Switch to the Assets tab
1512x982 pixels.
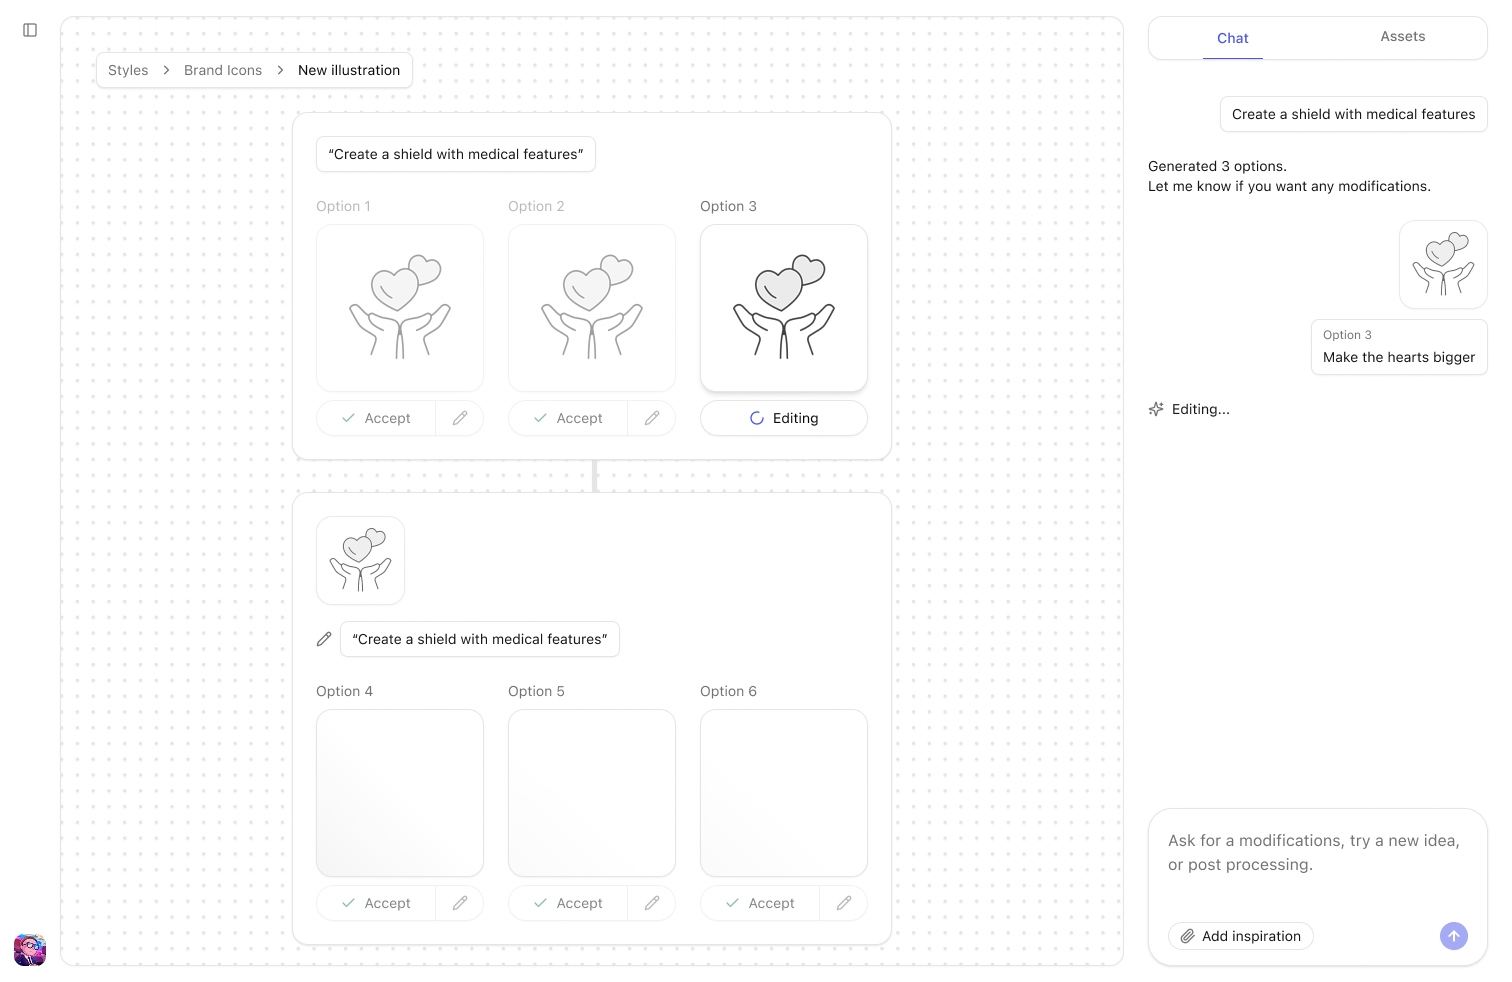1402,37
